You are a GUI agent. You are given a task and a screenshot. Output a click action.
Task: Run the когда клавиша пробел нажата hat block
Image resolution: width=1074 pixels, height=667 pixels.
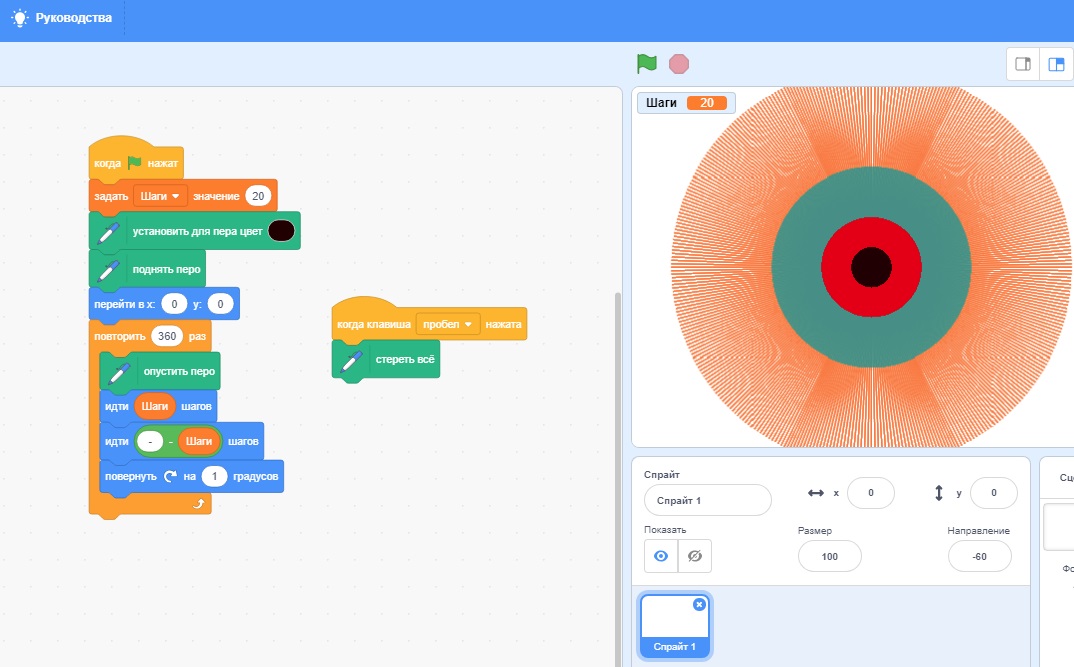pos(429,323)
